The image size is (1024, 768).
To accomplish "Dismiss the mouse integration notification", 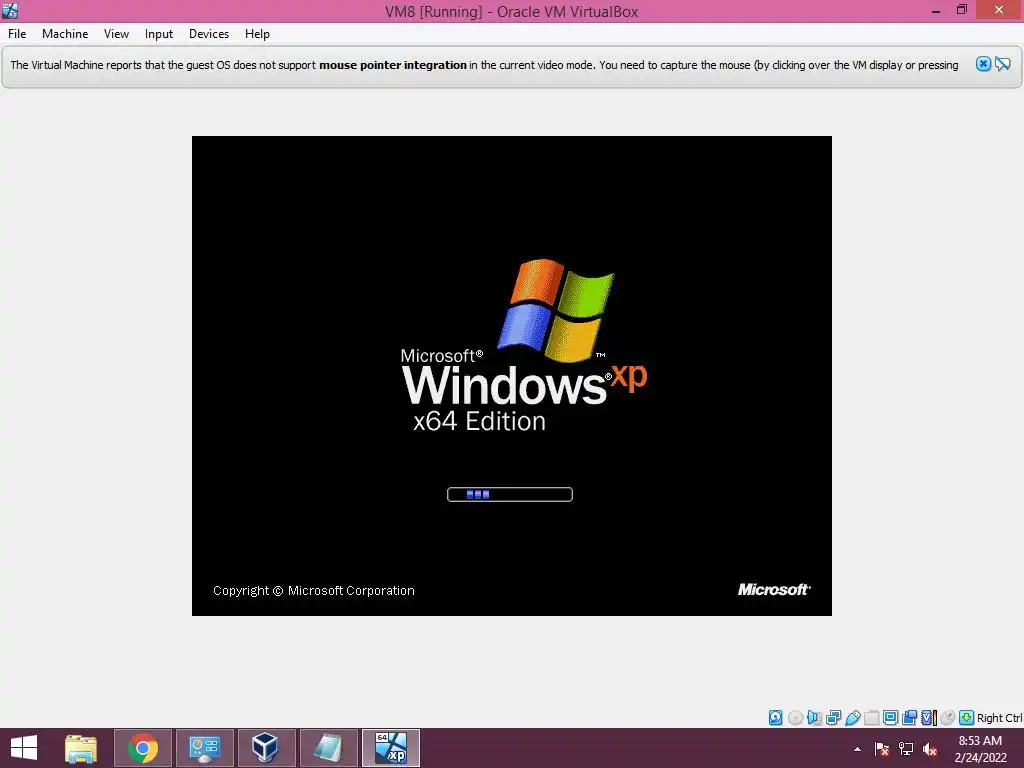I will pos(983,64).
